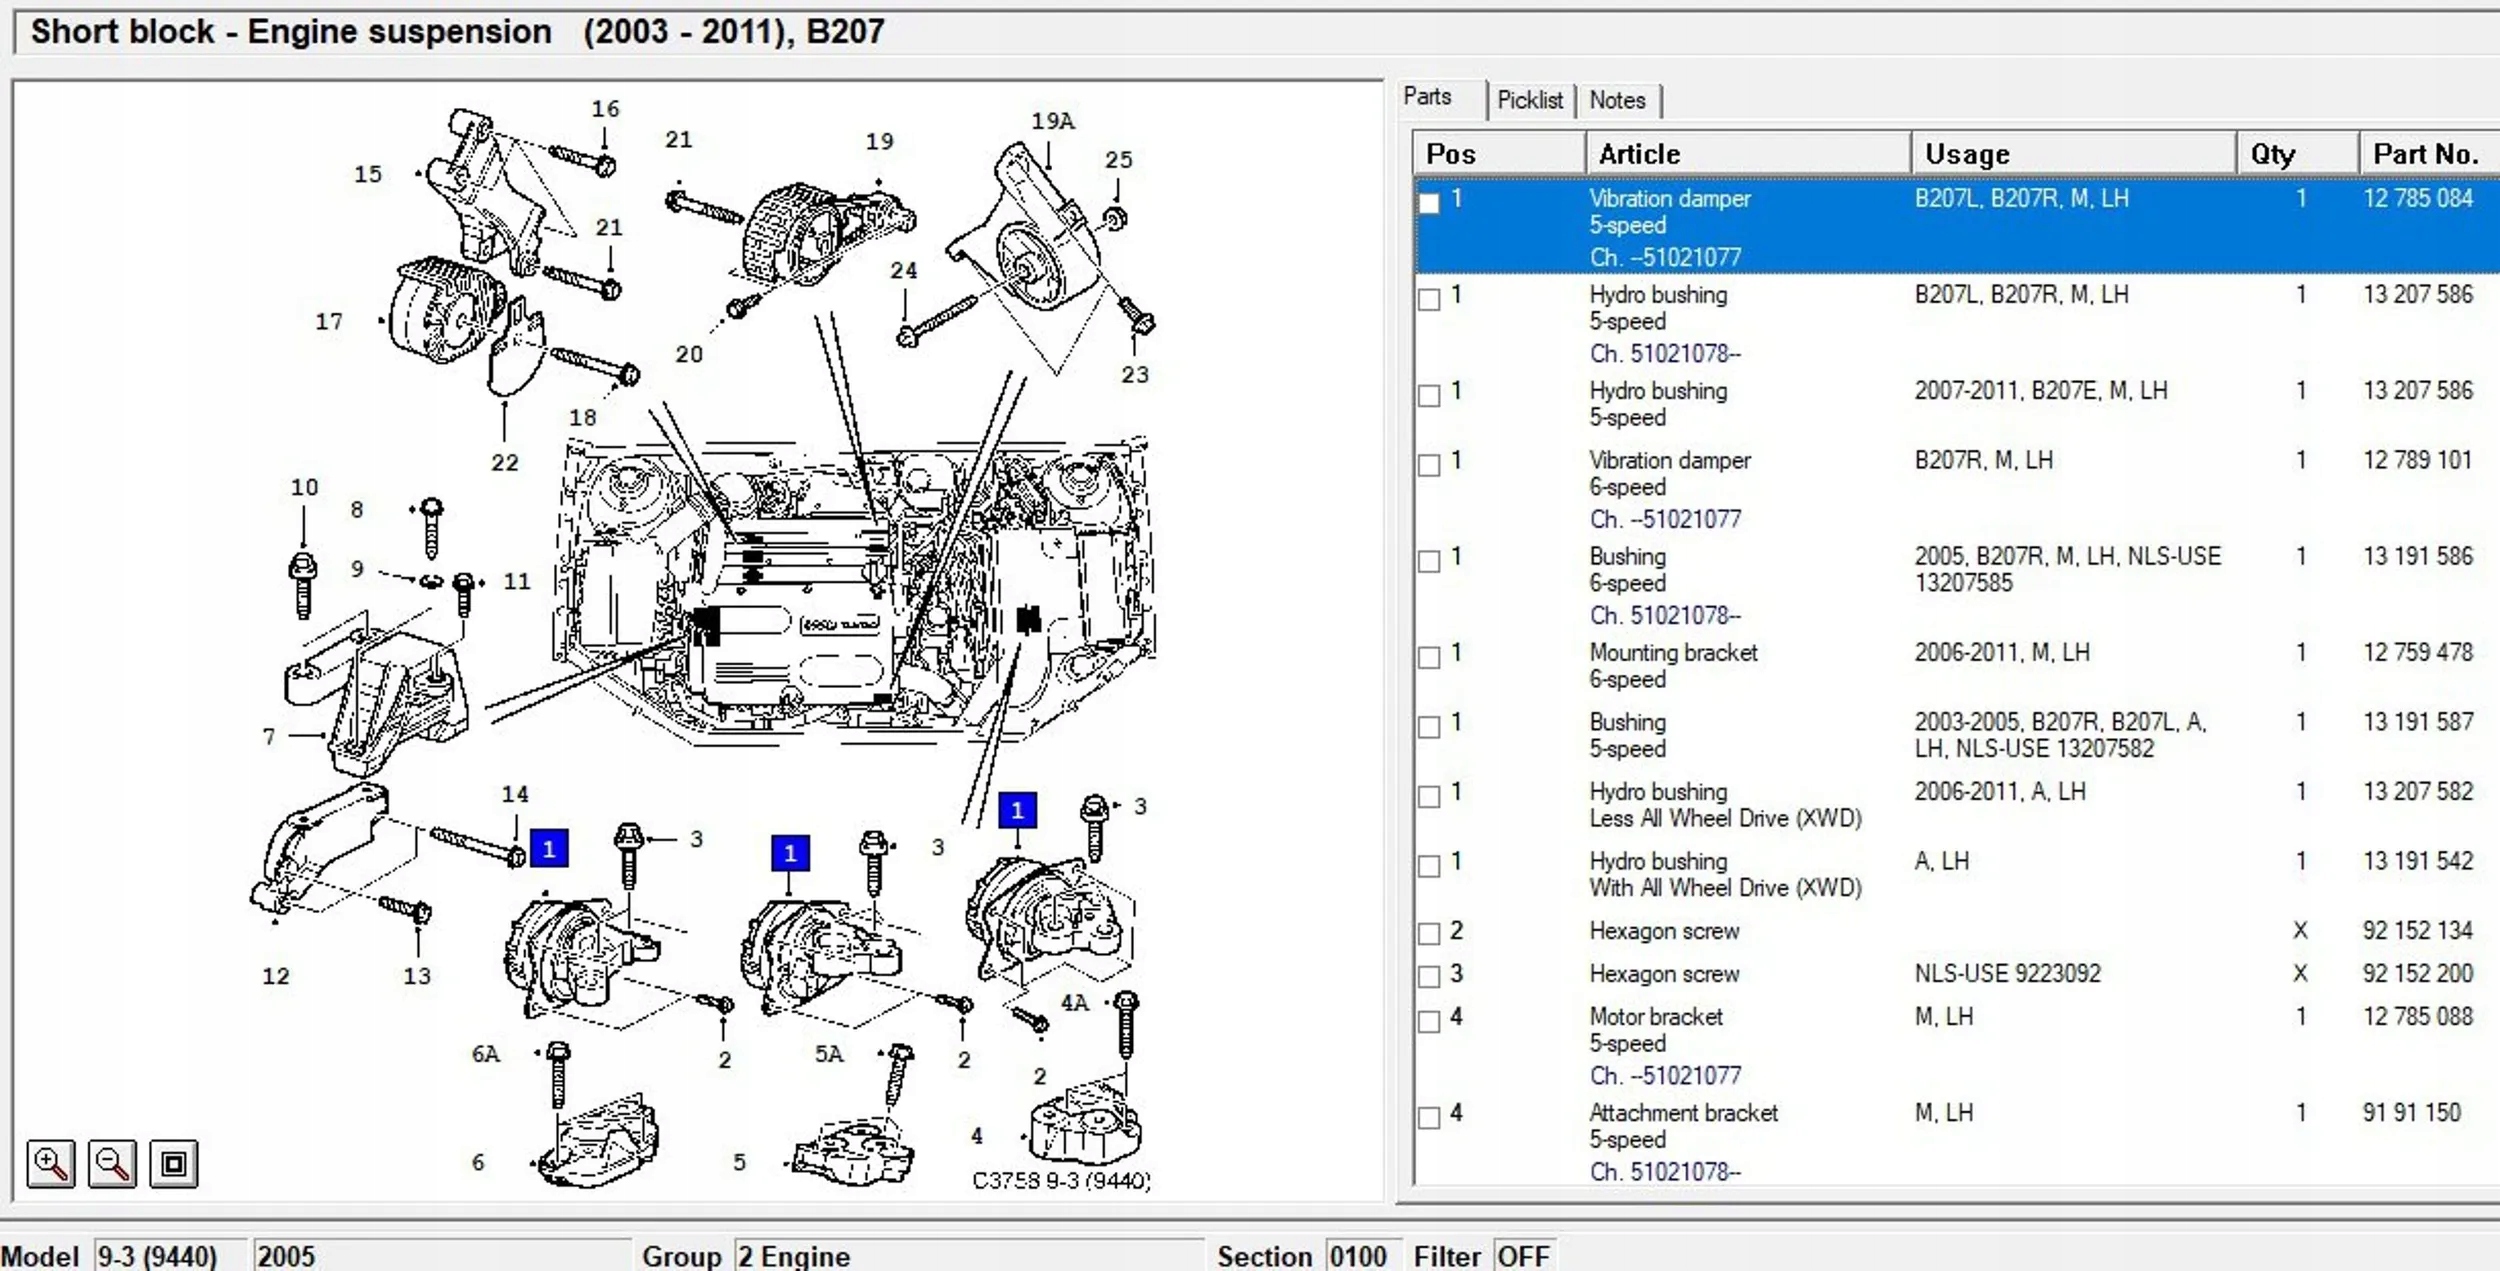Click the fit-to-window diagram icon
This screenshot has width=2500, height=1271.
pos(174,1164)
